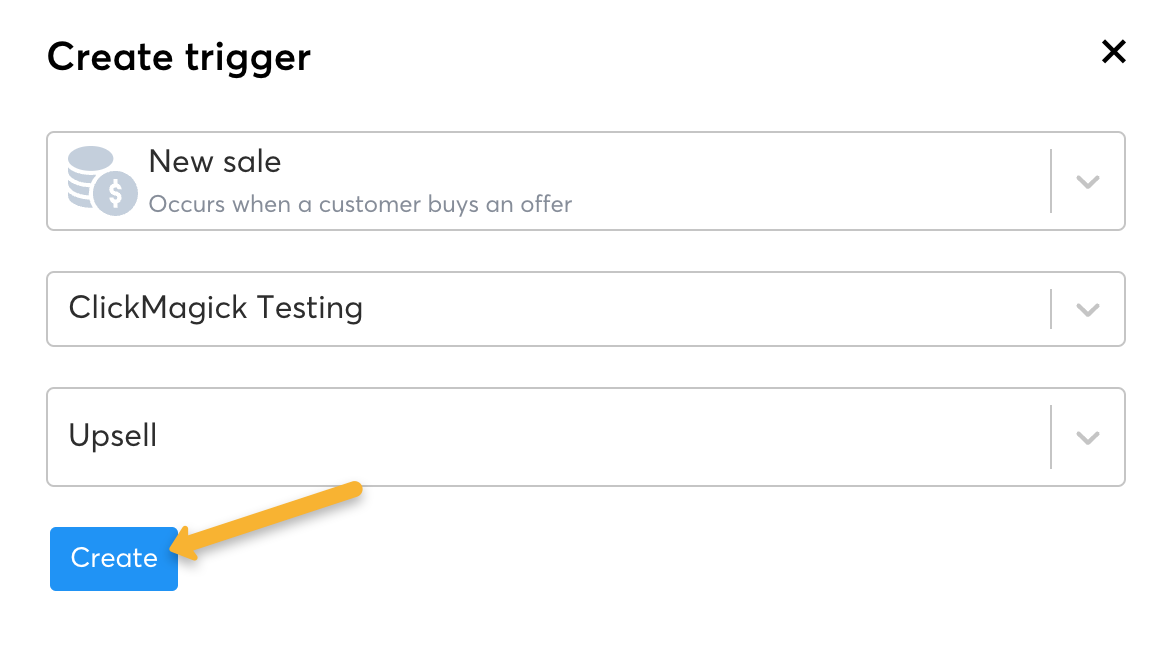Click the orange arrow annotation tip

pos(176,548)
